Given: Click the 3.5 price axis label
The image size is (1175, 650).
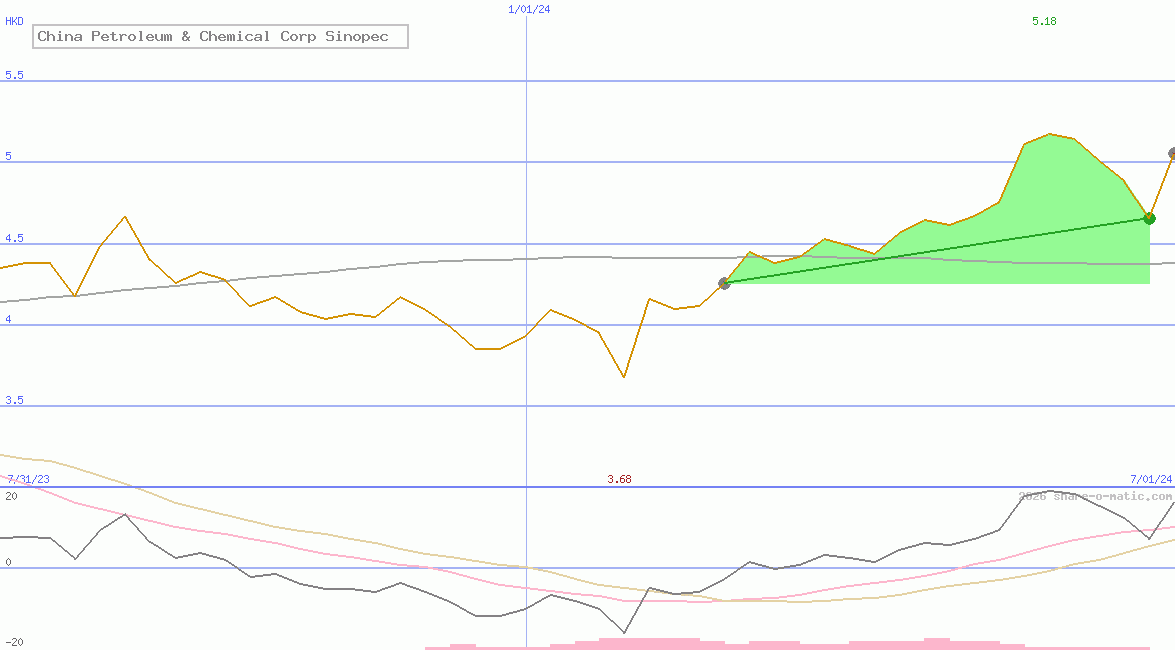Looking at the screenshot, I should coord(14,400).
